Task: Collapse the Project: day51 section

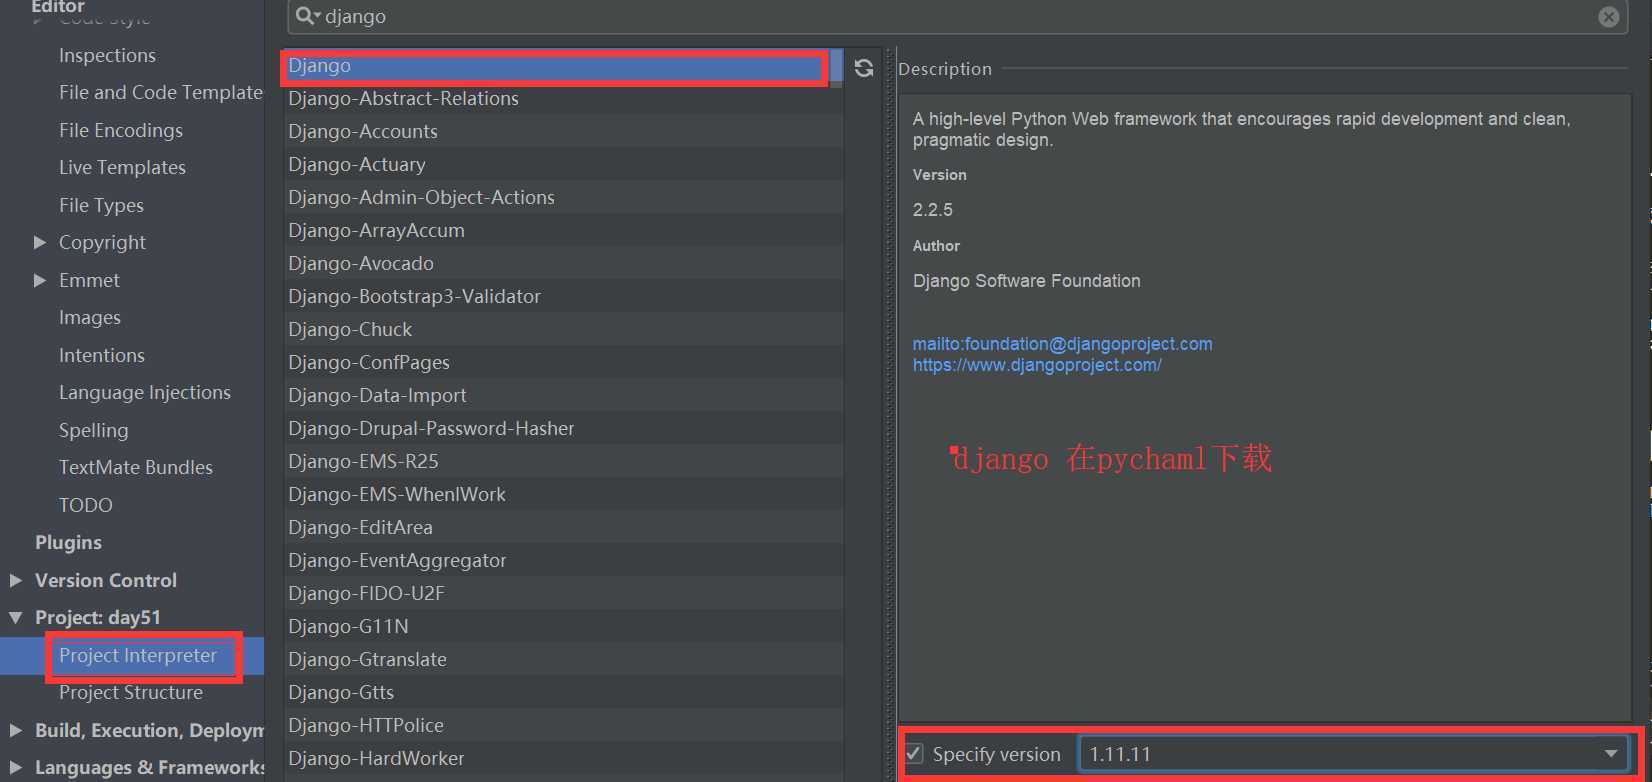Action: 16,618
